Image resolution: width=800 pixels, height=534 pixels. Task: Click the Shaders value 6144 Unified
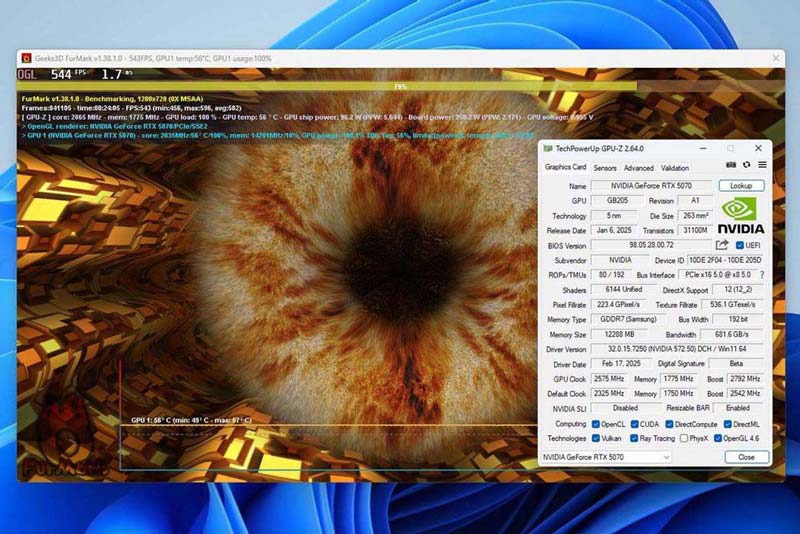click(x=623, y=290)
